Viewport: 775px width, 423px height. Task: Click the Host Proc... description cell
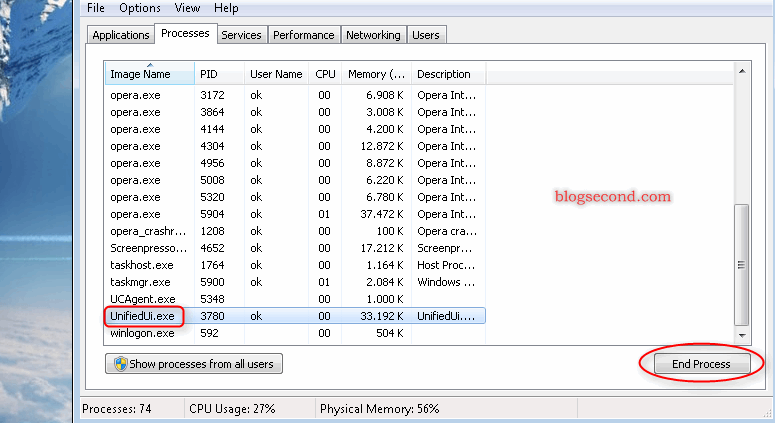(x=446, y=265)
